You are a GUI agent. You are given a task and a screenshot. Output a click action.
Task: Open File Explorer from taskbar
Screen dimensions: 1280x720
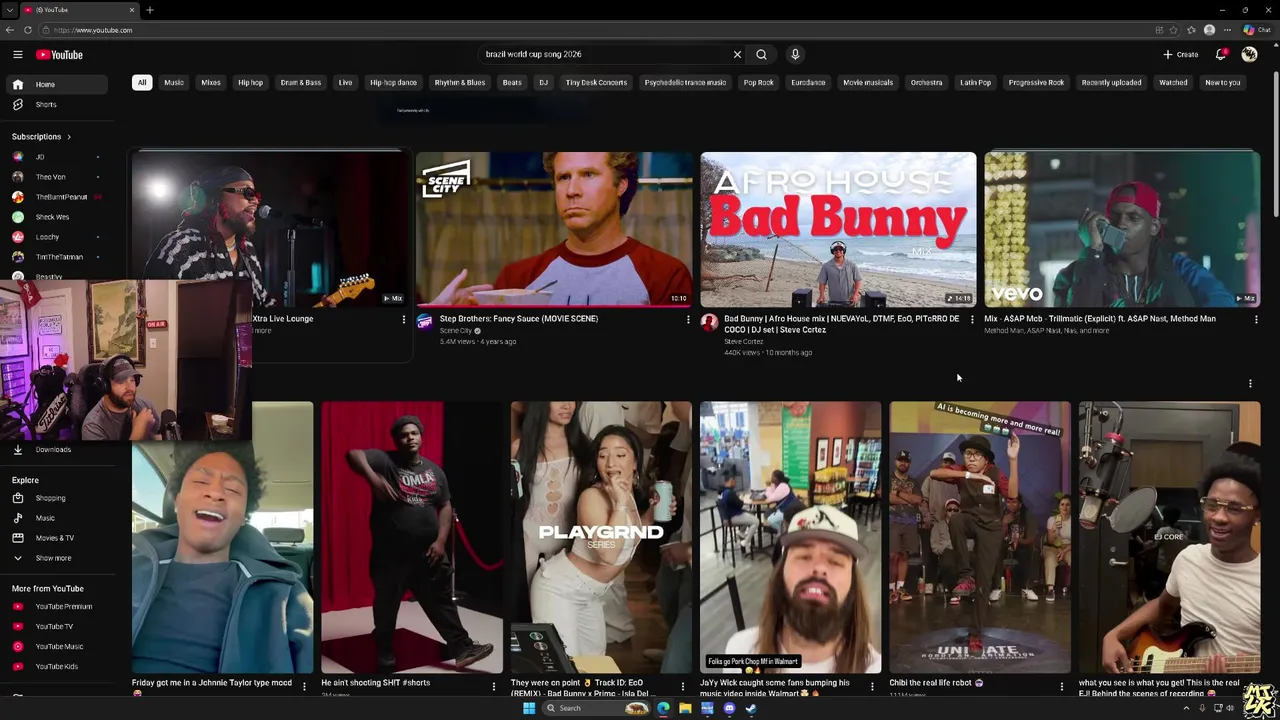click(x=685, y=708)
